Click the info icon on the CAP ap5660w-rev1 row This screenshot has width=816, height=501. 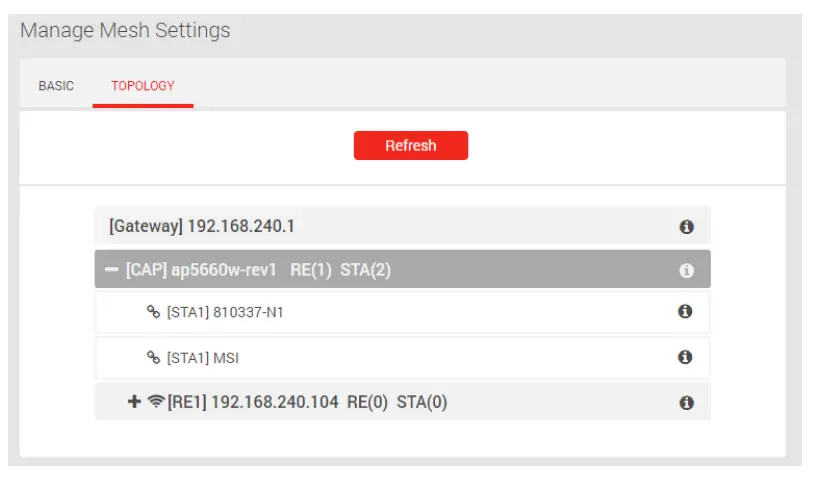coord(686,270)
